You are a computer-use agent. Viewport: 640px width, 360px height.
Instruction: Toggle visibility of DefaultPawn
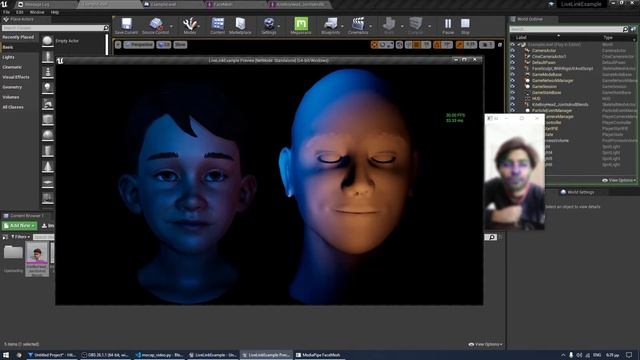[x=513, y=62]
